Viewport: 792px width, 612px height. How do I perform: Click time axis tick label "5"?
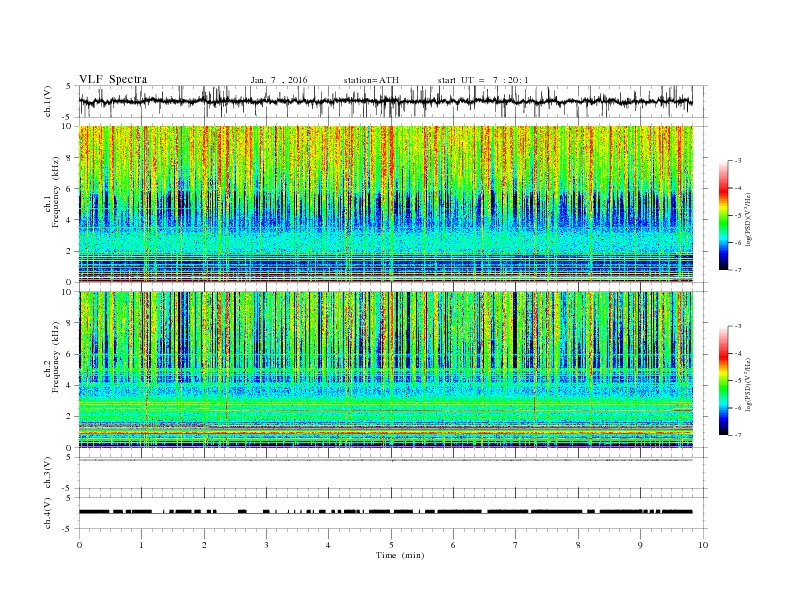pos(391,545)
